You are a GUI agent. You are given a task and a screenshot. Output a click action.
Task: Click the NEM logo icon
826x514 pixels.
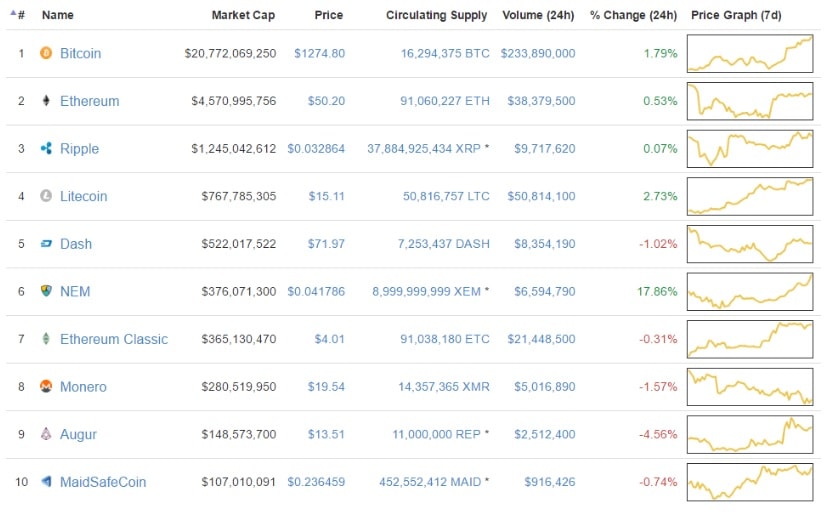pos(46,291)
